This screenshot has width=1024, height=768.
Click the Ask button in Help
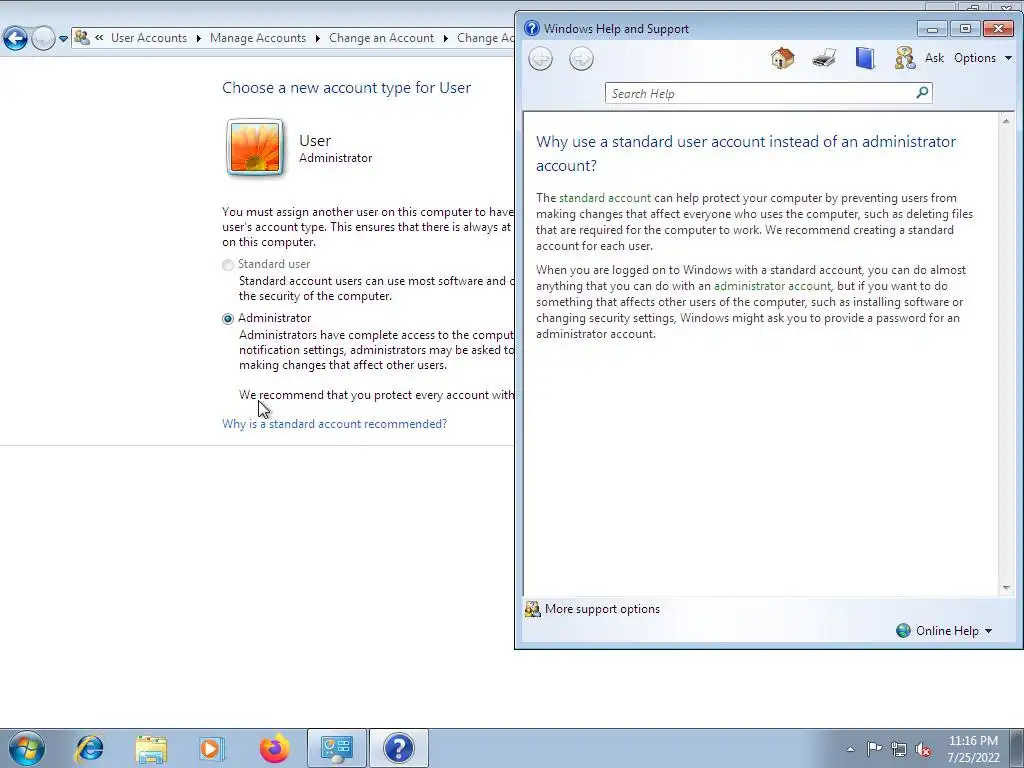click(x=934, y=58)
